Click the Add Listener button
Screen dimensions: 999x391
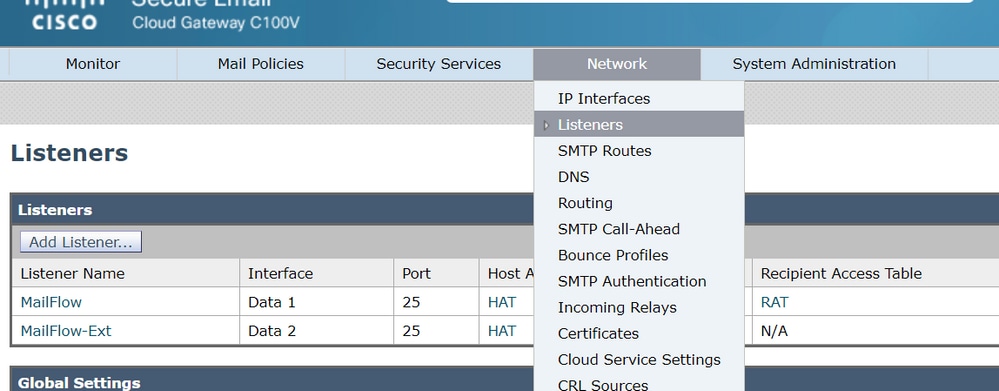pos(81,242)
